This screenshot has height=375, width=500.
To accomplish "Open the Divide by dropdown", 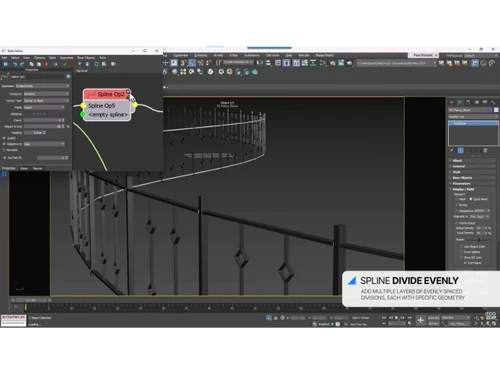I will (46, 94).
